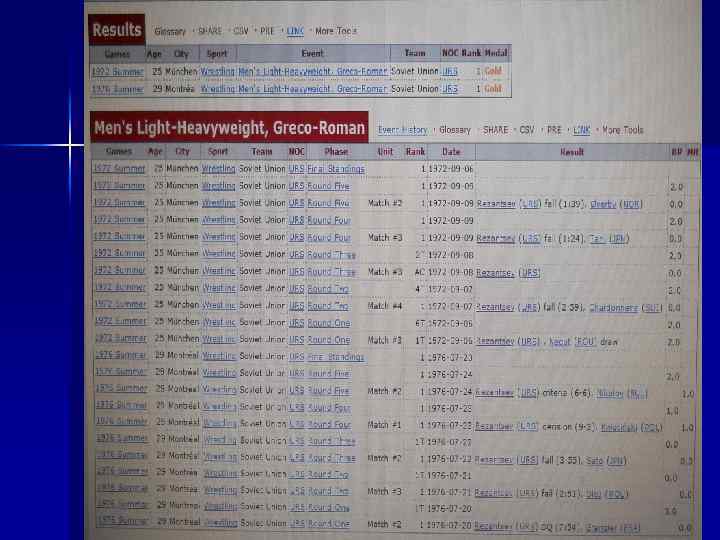Click CSV in the Men's Light-Heavyweight toolbar

click(x=527, y=130)
